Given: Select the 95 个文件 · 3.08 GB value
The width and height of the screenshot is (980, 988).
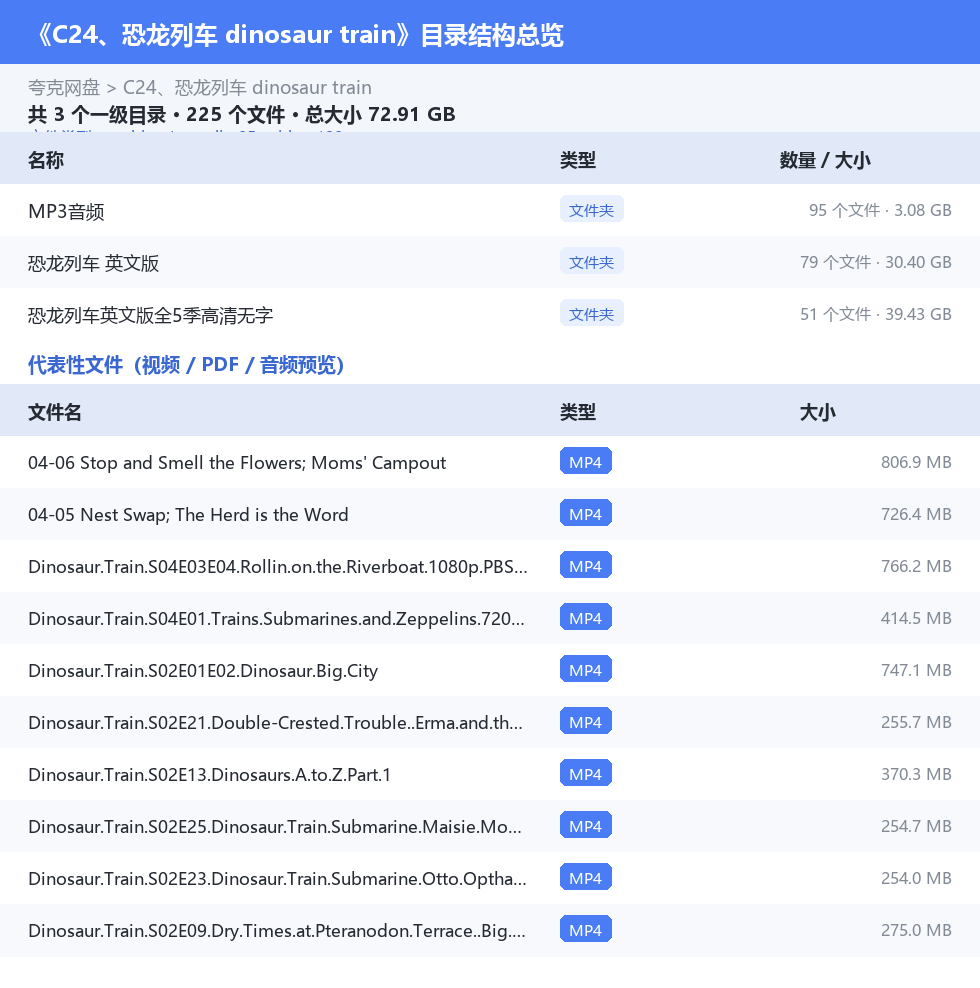Looking at the screenshot, I should coord(880,210).
